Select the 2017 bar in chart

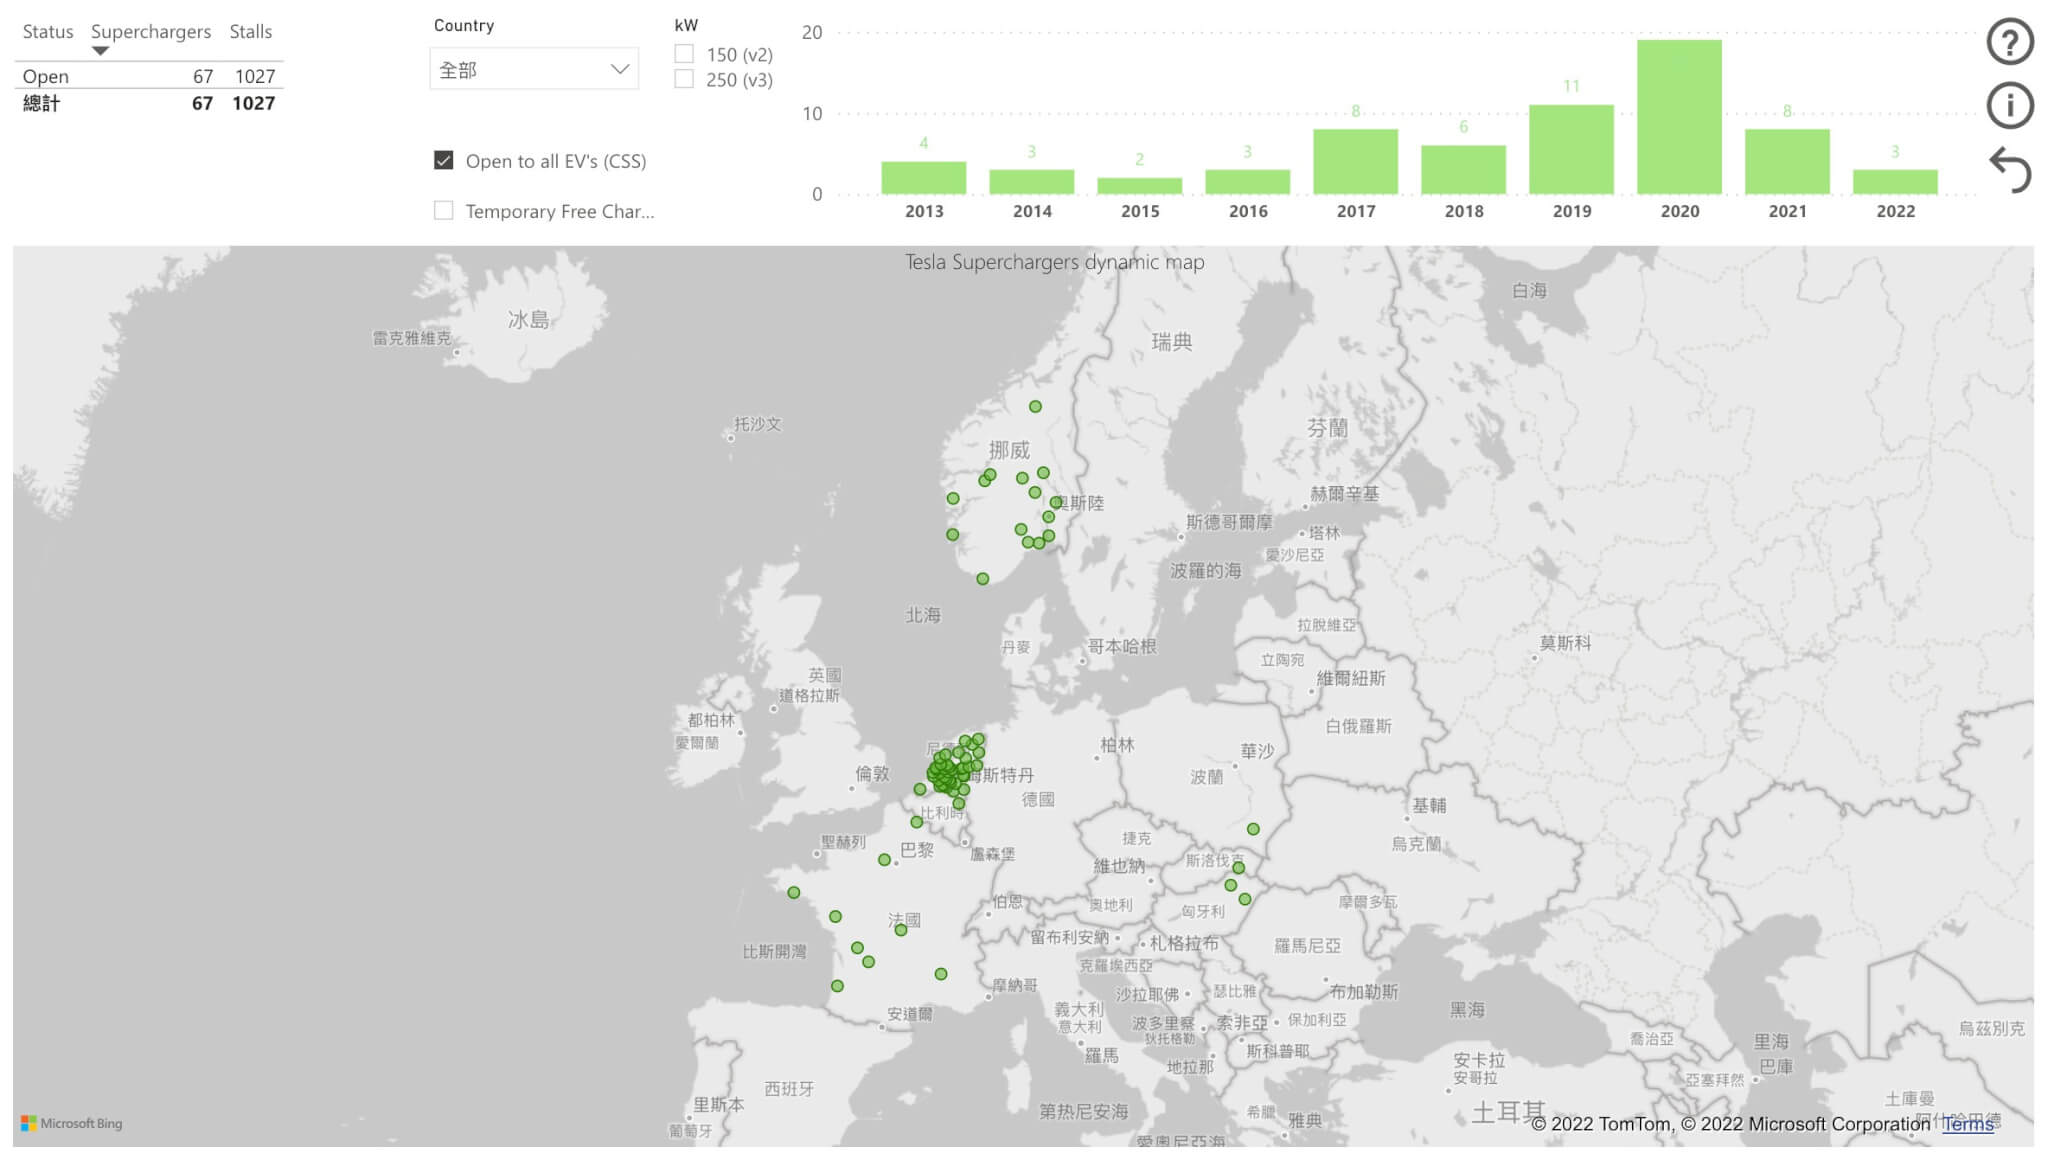[x=1356, y=162]
